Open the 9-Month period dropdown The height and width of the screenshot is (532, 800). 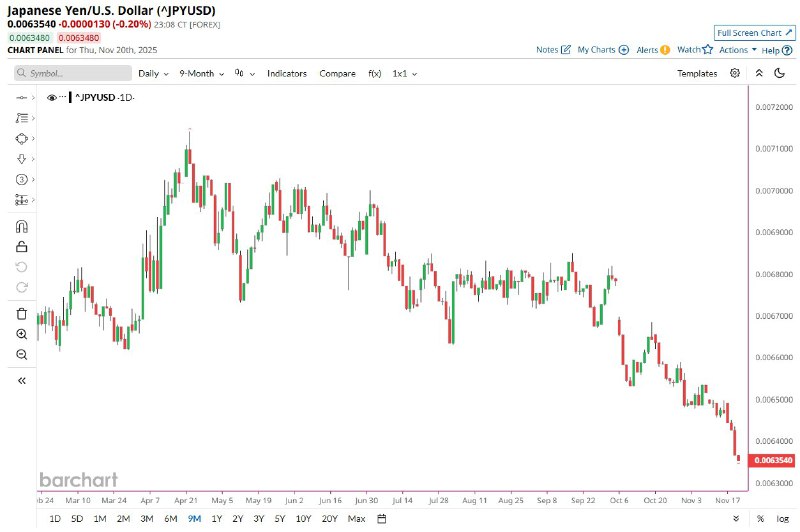click(202, 73)
